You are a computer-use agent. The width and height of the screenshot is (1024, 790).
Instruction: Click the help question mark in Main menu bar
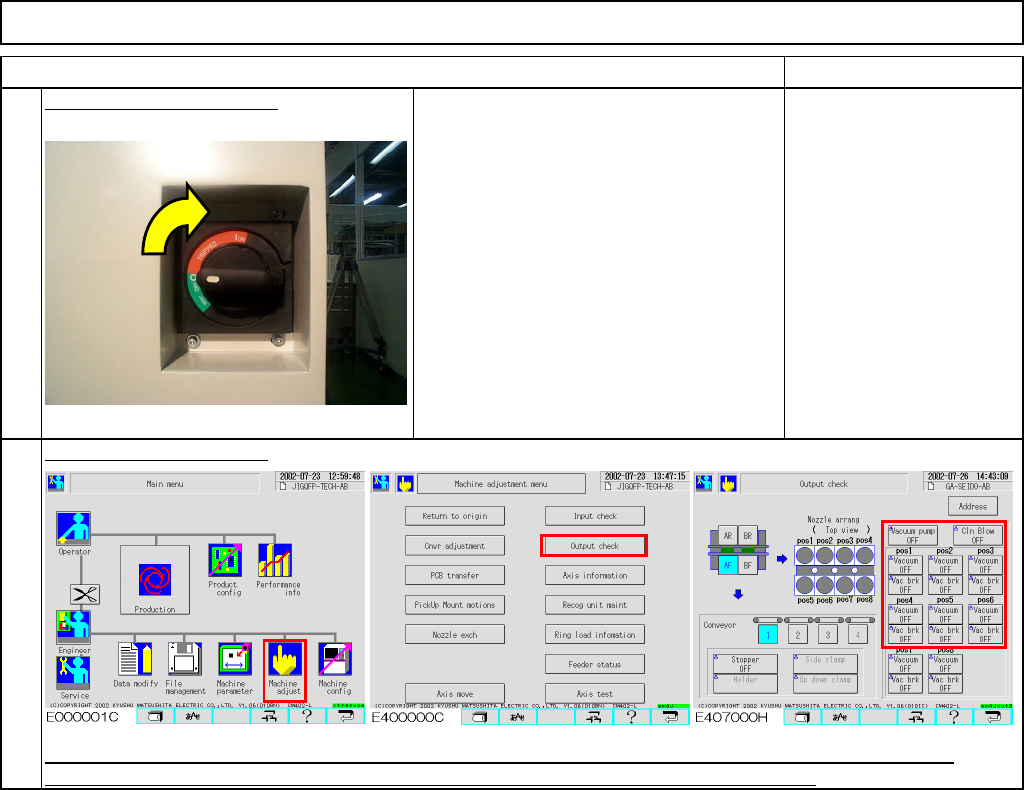[x=308, y=716]
